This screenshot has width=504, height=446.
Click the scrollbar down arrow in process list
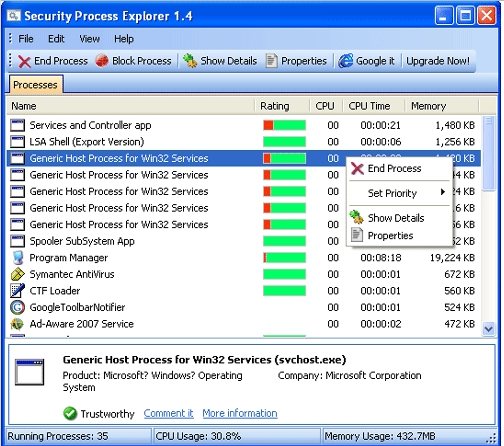[488, 329]
